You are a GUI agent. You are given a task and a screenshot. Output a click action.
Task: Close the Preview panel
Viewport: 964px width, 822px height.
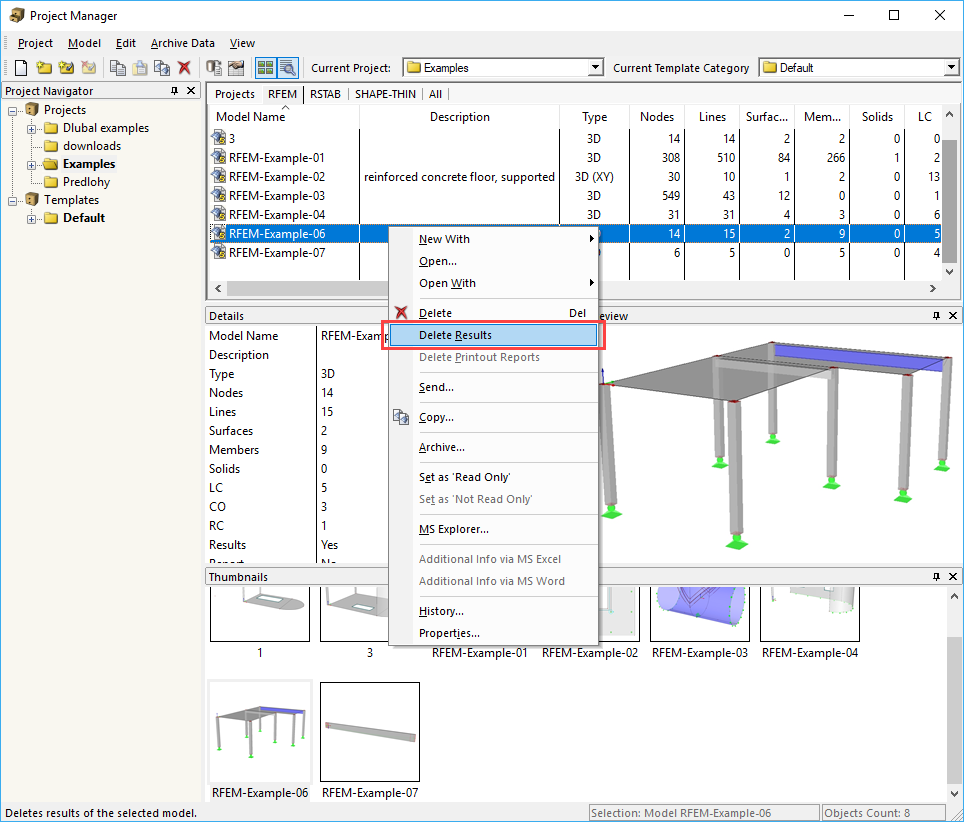(953, 316)
